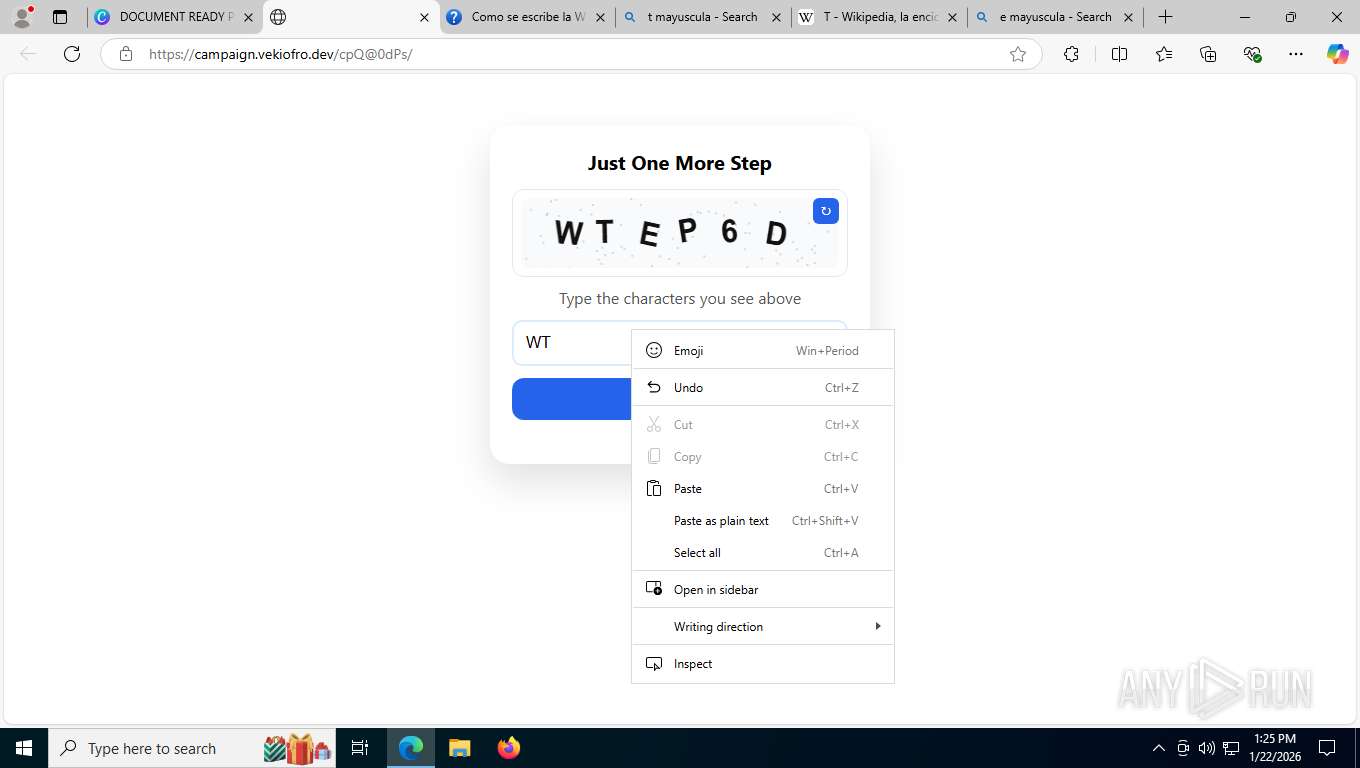Close the 'Como se escribe la W' tab
The width and height of the screenshot is (1360, 768).
[600, 17]
